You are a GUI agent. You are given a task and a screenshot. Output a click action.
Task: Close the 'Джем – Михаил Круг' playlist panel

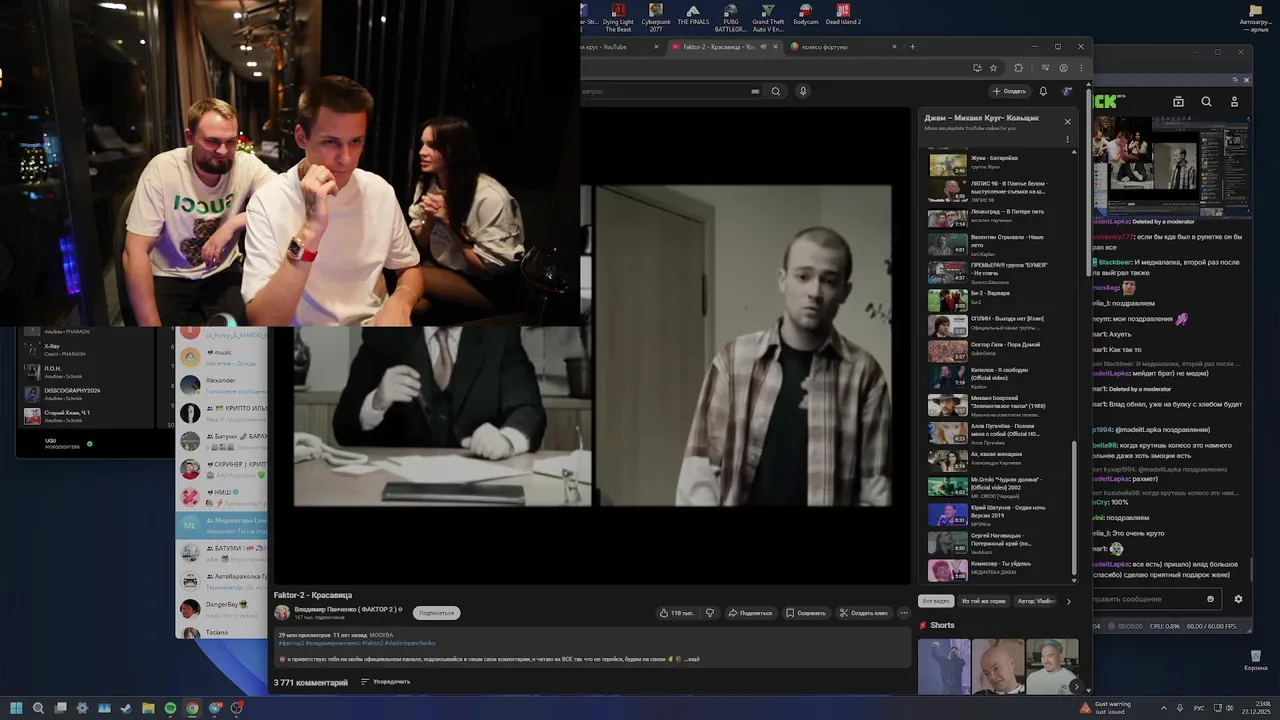point(1067,122)
